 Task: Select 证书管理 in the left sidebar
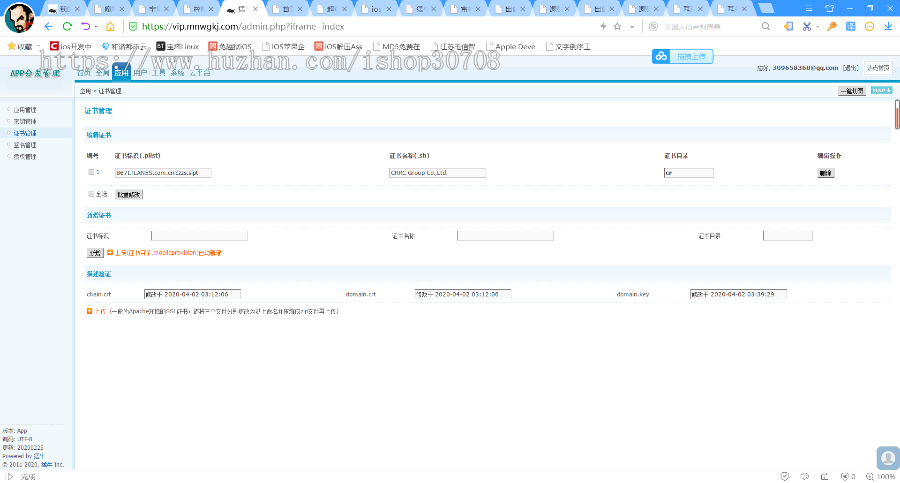point(25,133)
